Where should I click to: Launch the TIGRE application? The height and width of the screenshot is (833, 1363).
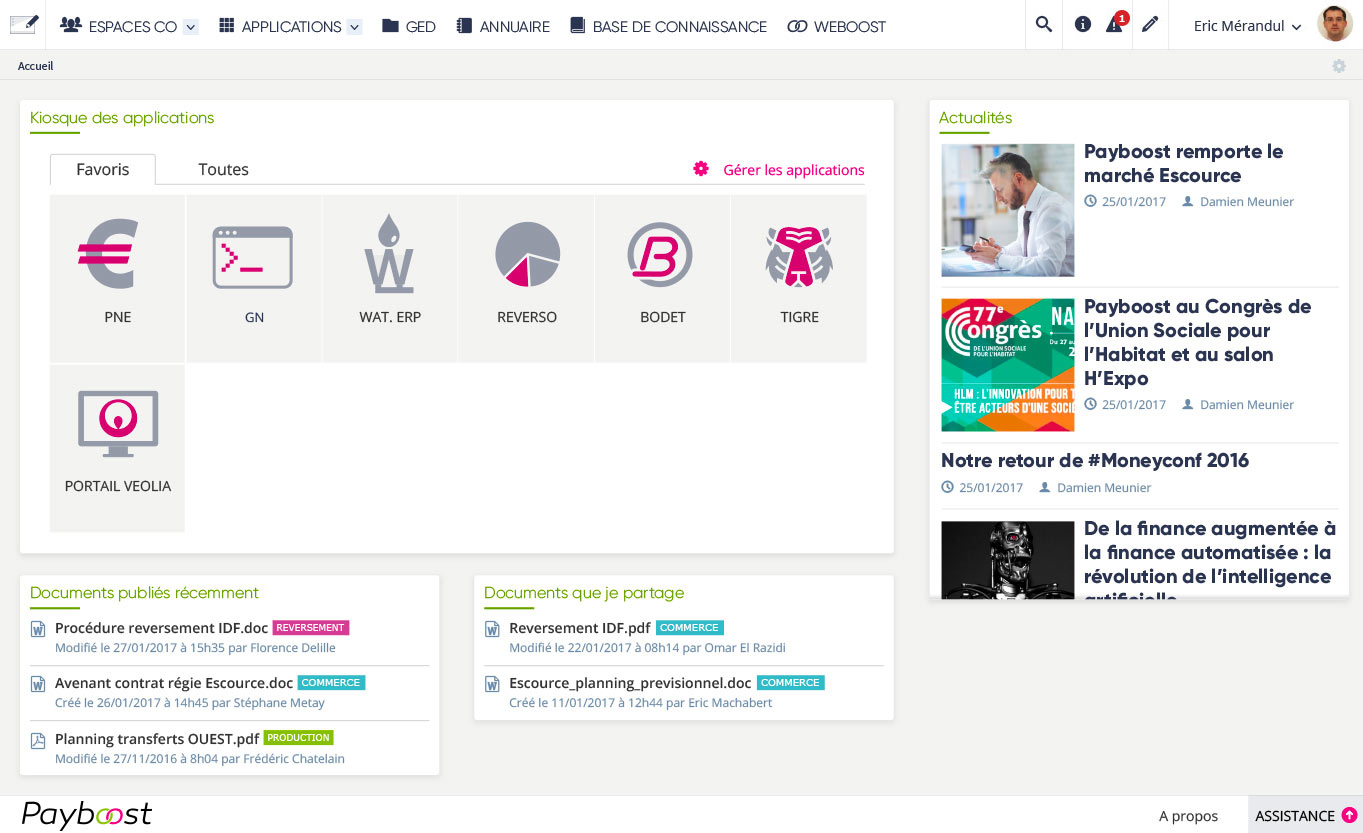pyautogui.click(x=799, y=278)
